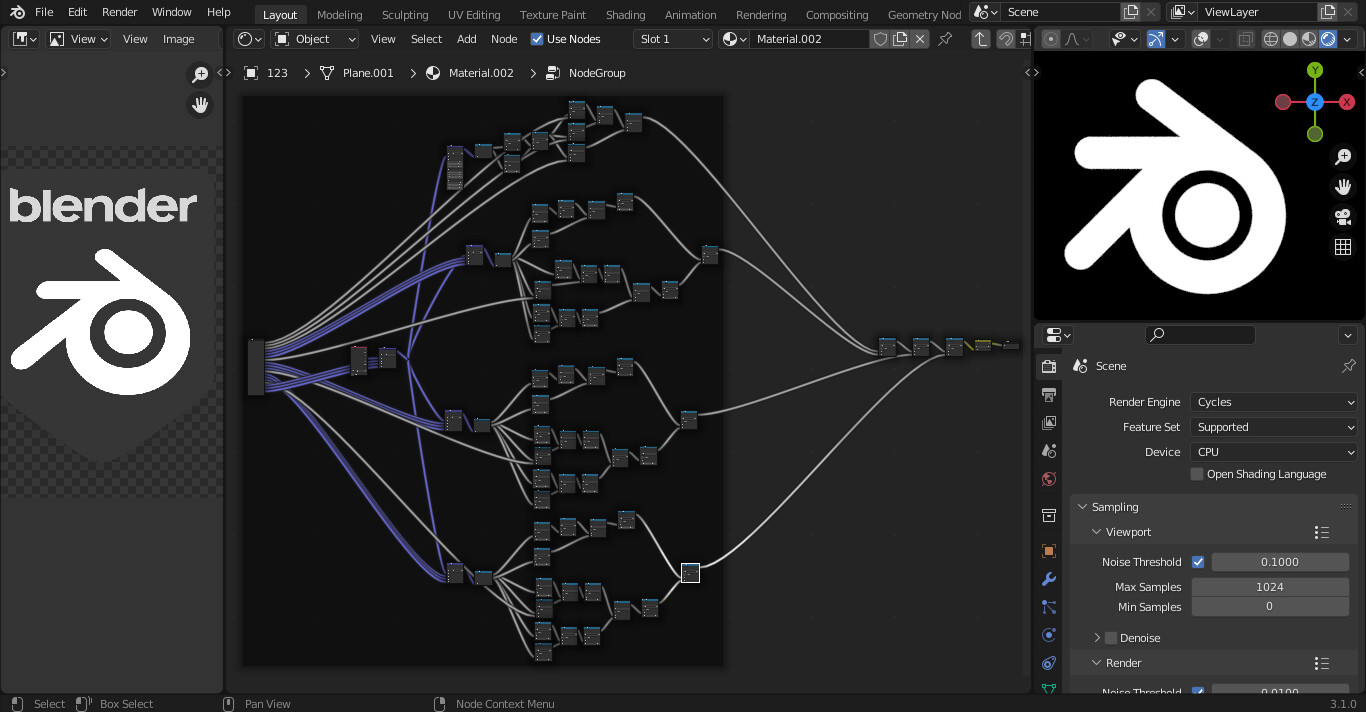Click the blue Z axis gizmo ball
Image resolution: width=1366 pixels, height=712 pixels.
[x=1315, y=102]
